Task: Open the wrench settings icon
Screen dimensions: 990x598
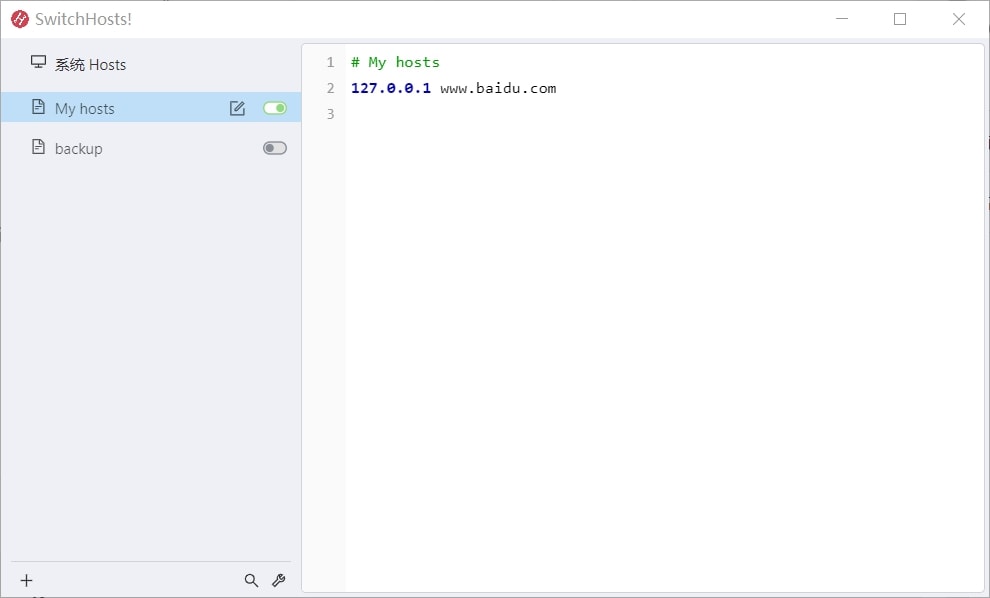Action: tap(278, 580)
